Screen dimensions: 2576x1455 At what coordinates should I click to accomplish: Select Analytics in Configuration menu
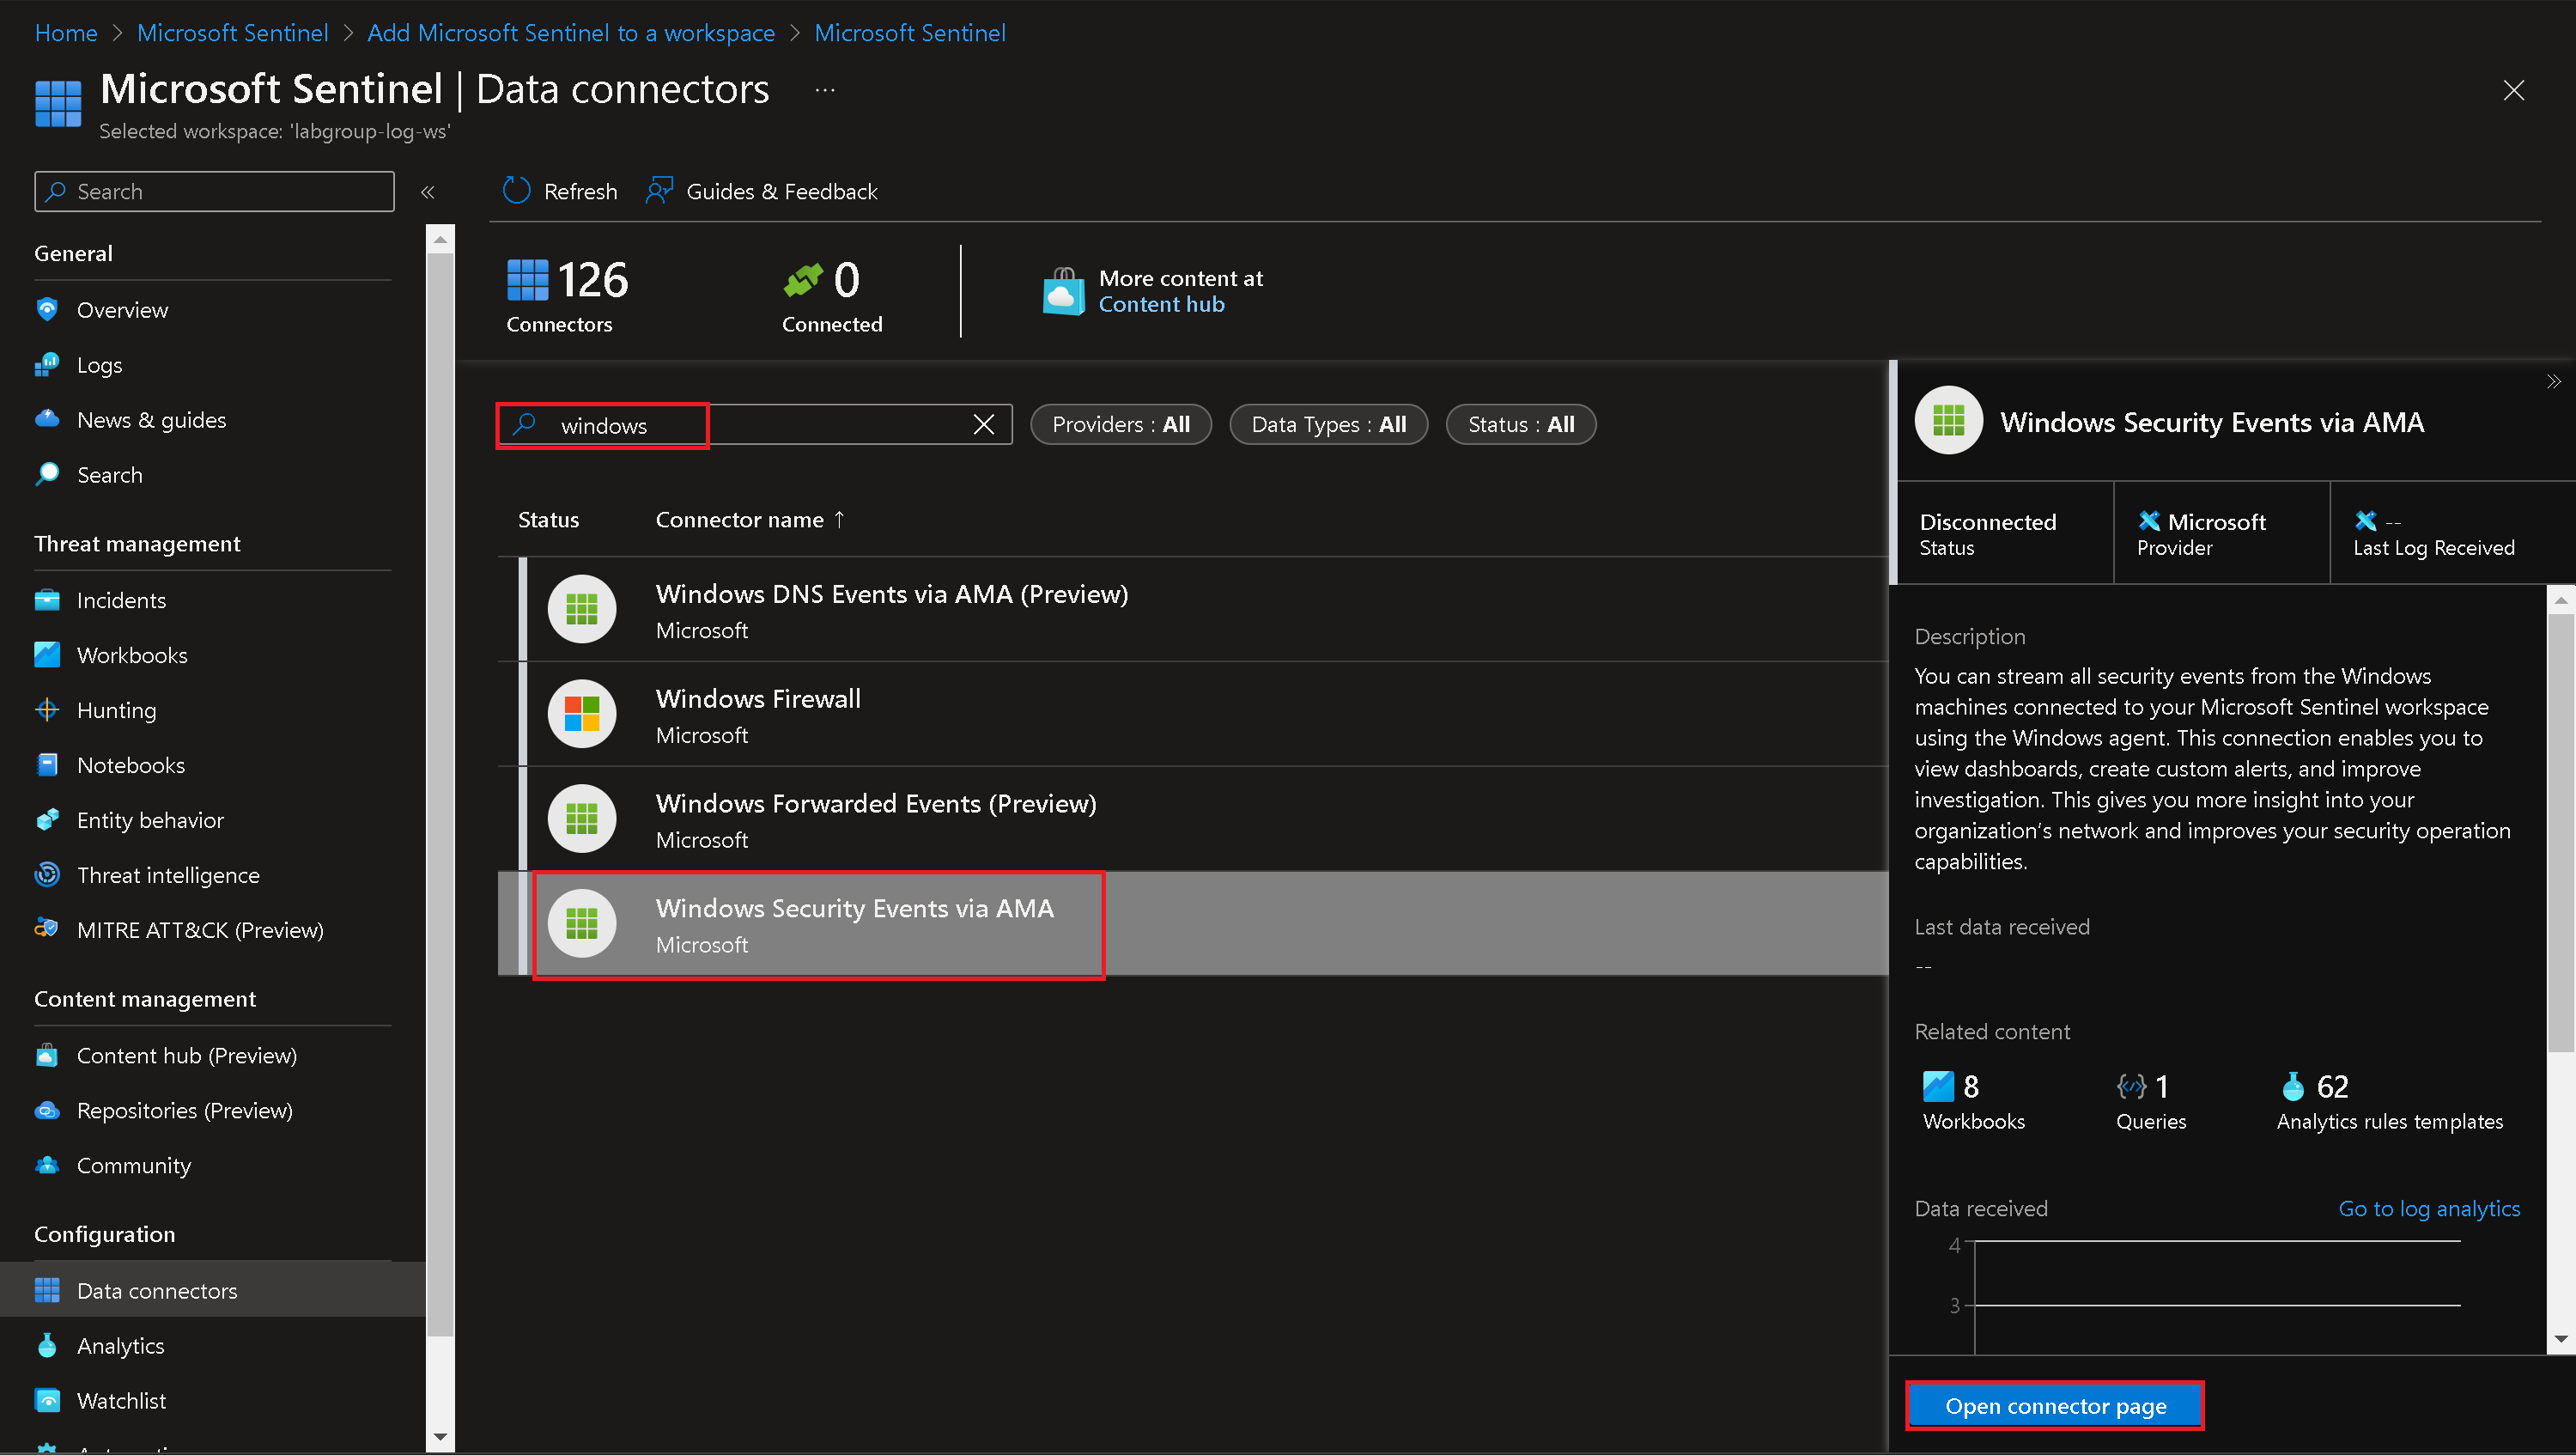[120, 1345]
